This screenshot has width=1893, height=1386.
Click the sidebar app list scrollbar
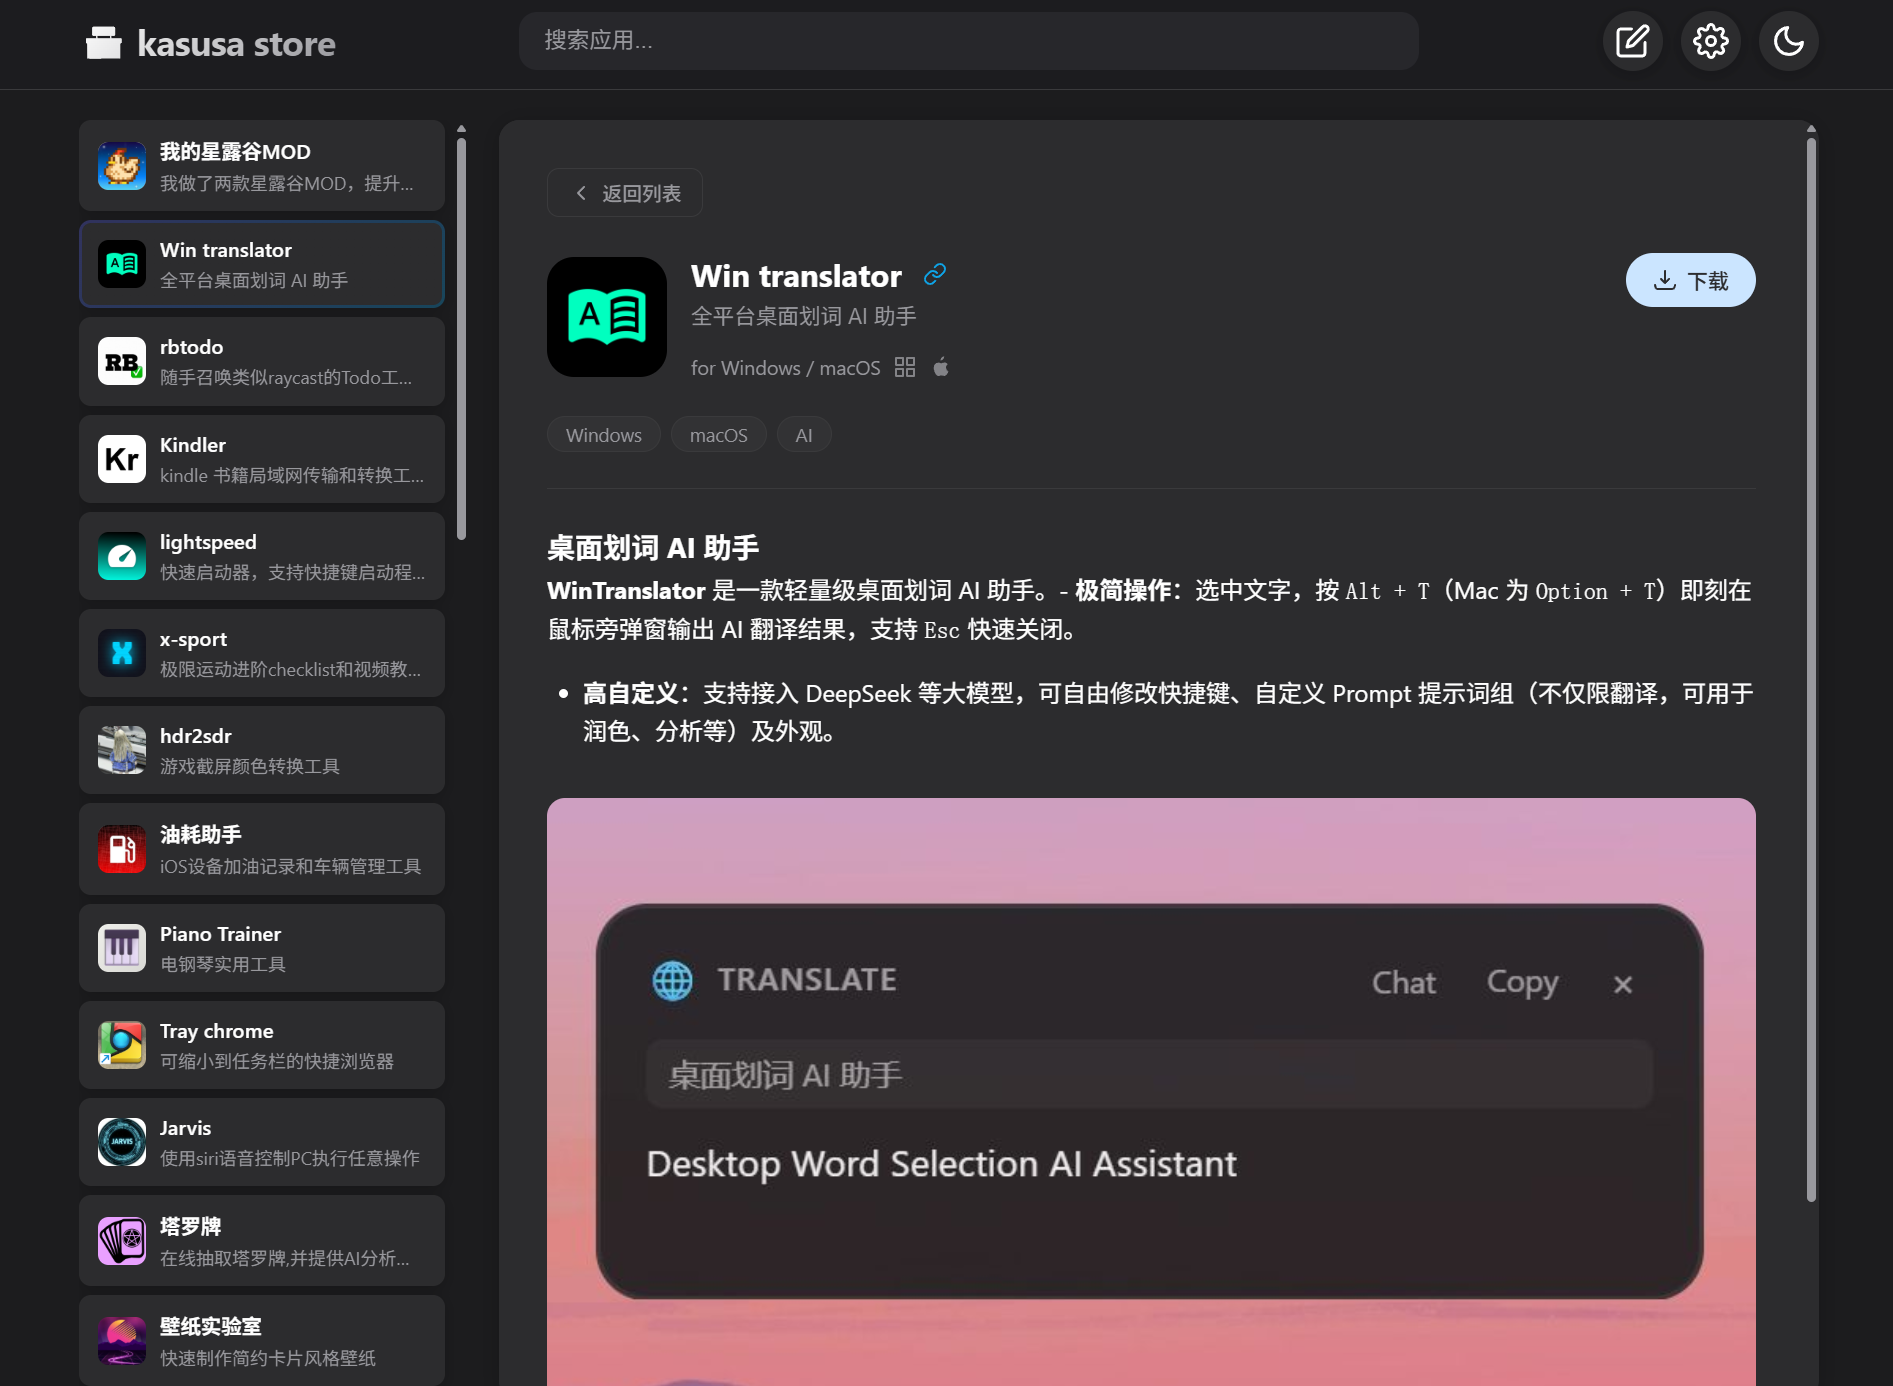tap(461, 339)
